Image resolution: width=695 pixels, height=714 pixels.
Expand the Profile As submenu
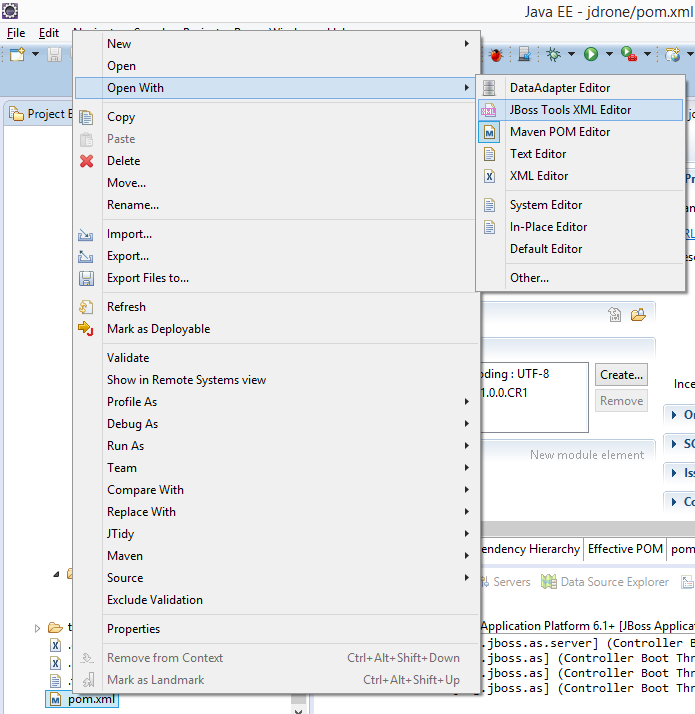click(276, 402)
